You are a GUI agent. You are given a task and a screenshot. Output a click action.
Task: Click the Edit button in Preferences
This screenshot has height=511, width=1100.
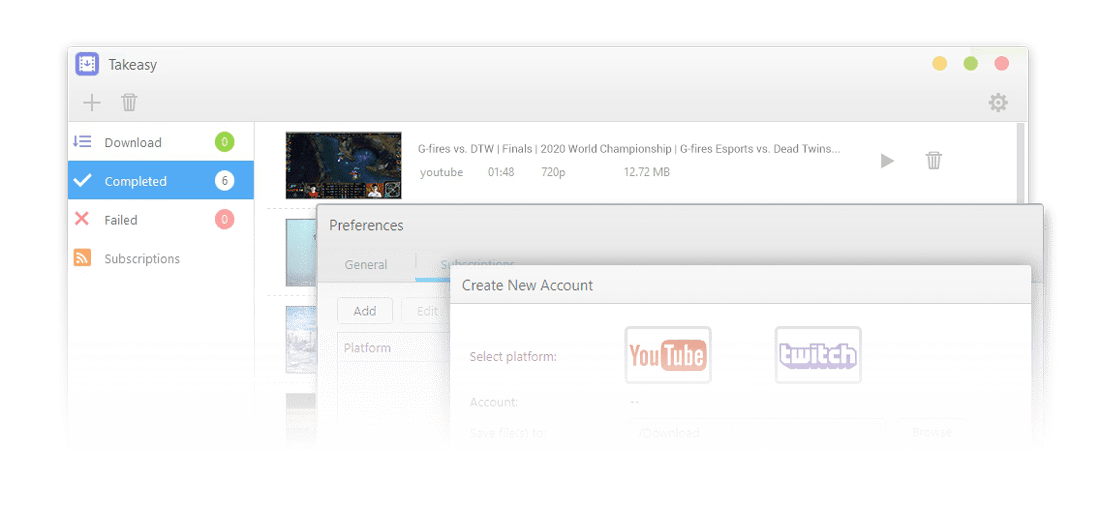(426, 311)
